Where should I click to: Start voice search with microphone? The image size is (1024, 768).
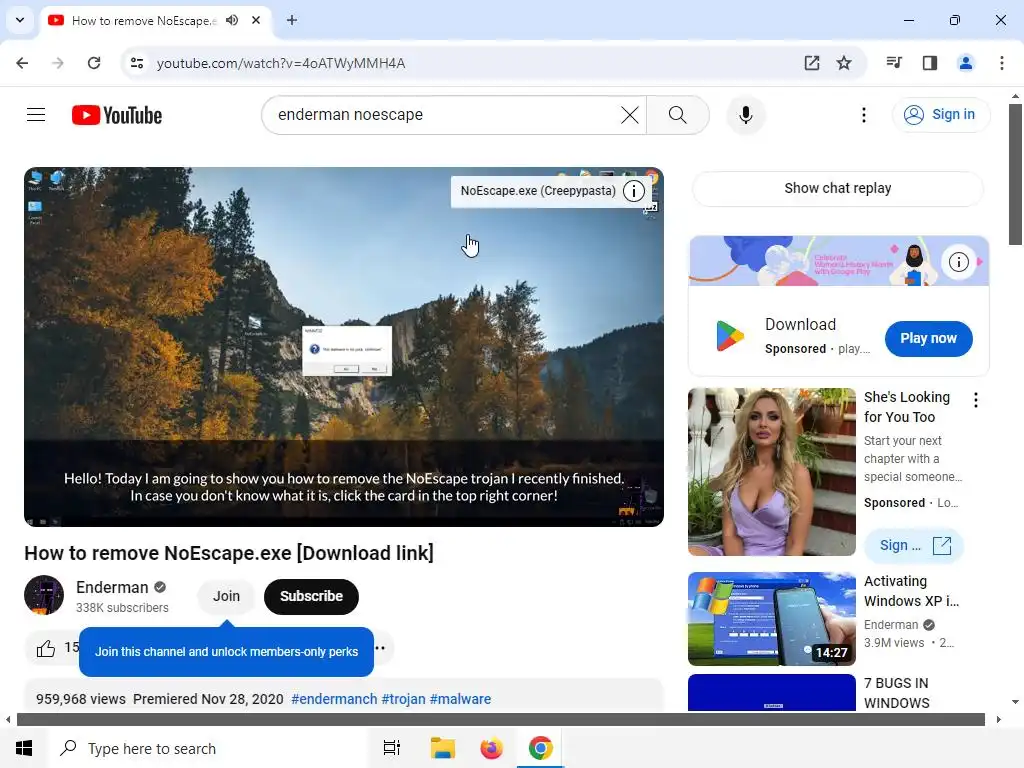[745, 115]
